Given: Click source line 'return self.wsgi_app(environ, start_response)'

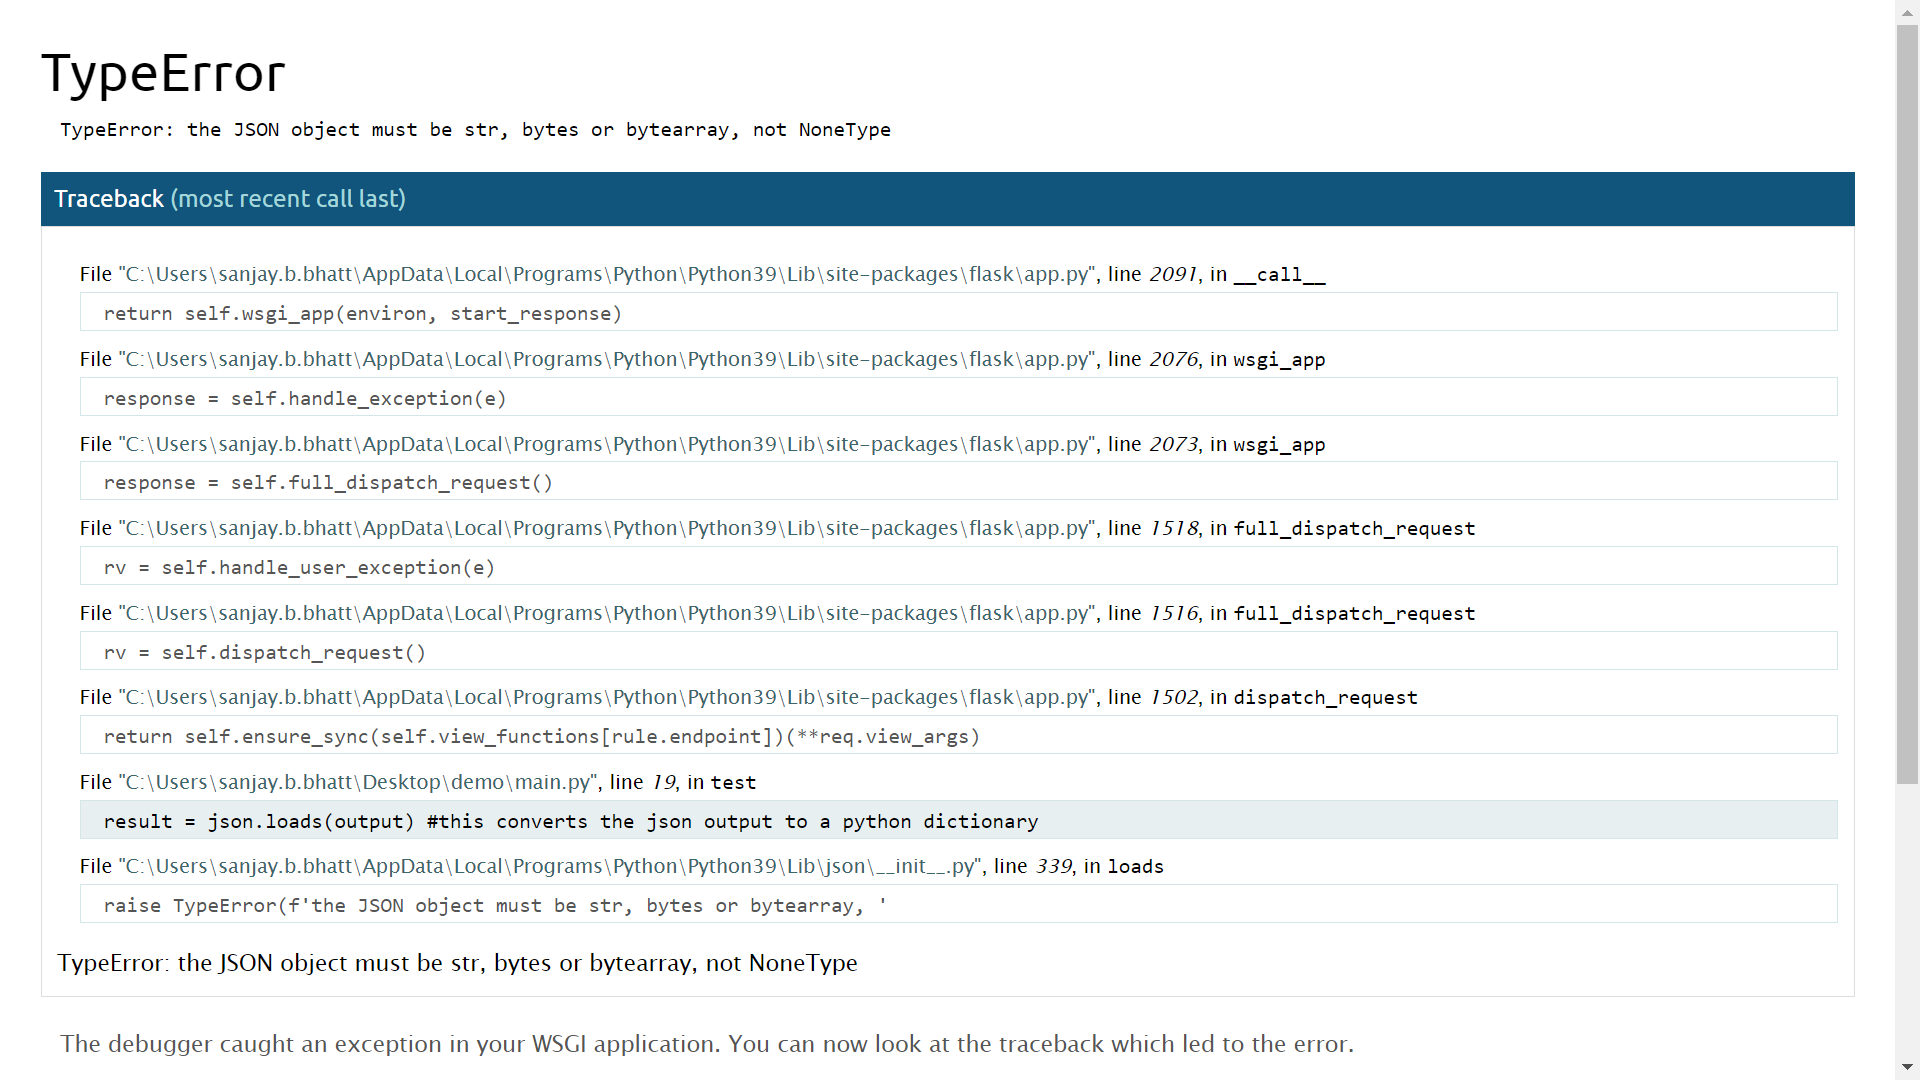Looking at the screenshot, I should tap(958, 313).
